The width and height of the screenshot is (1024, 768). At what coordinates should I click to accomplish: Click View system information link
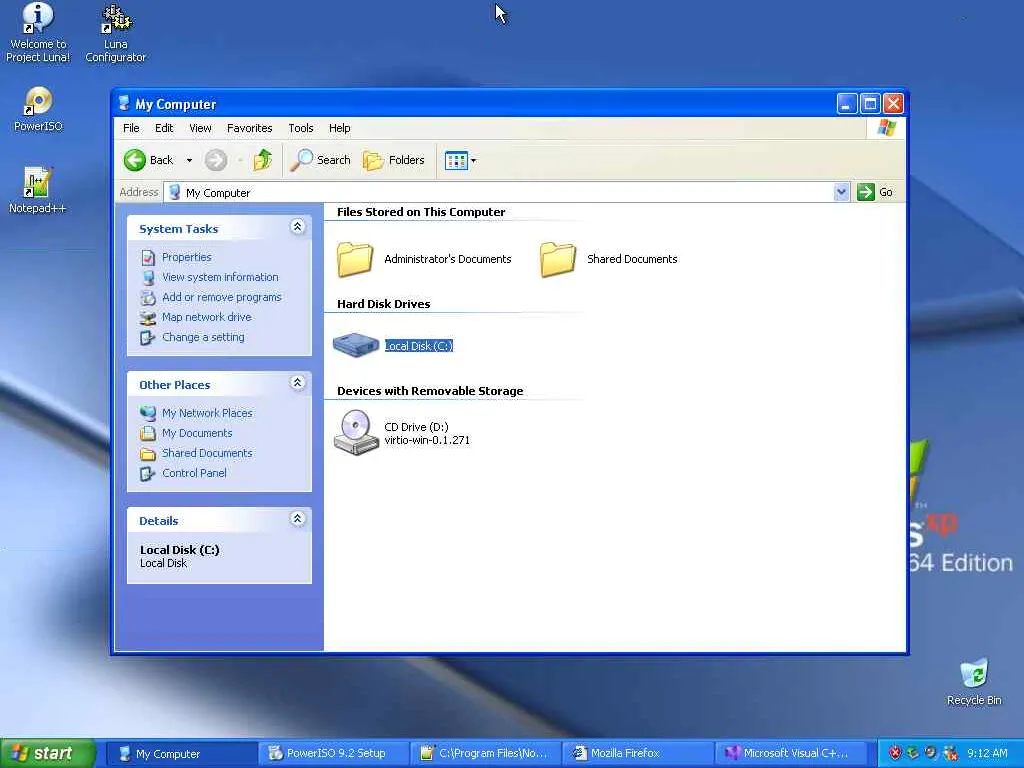(x=220, y=277)
